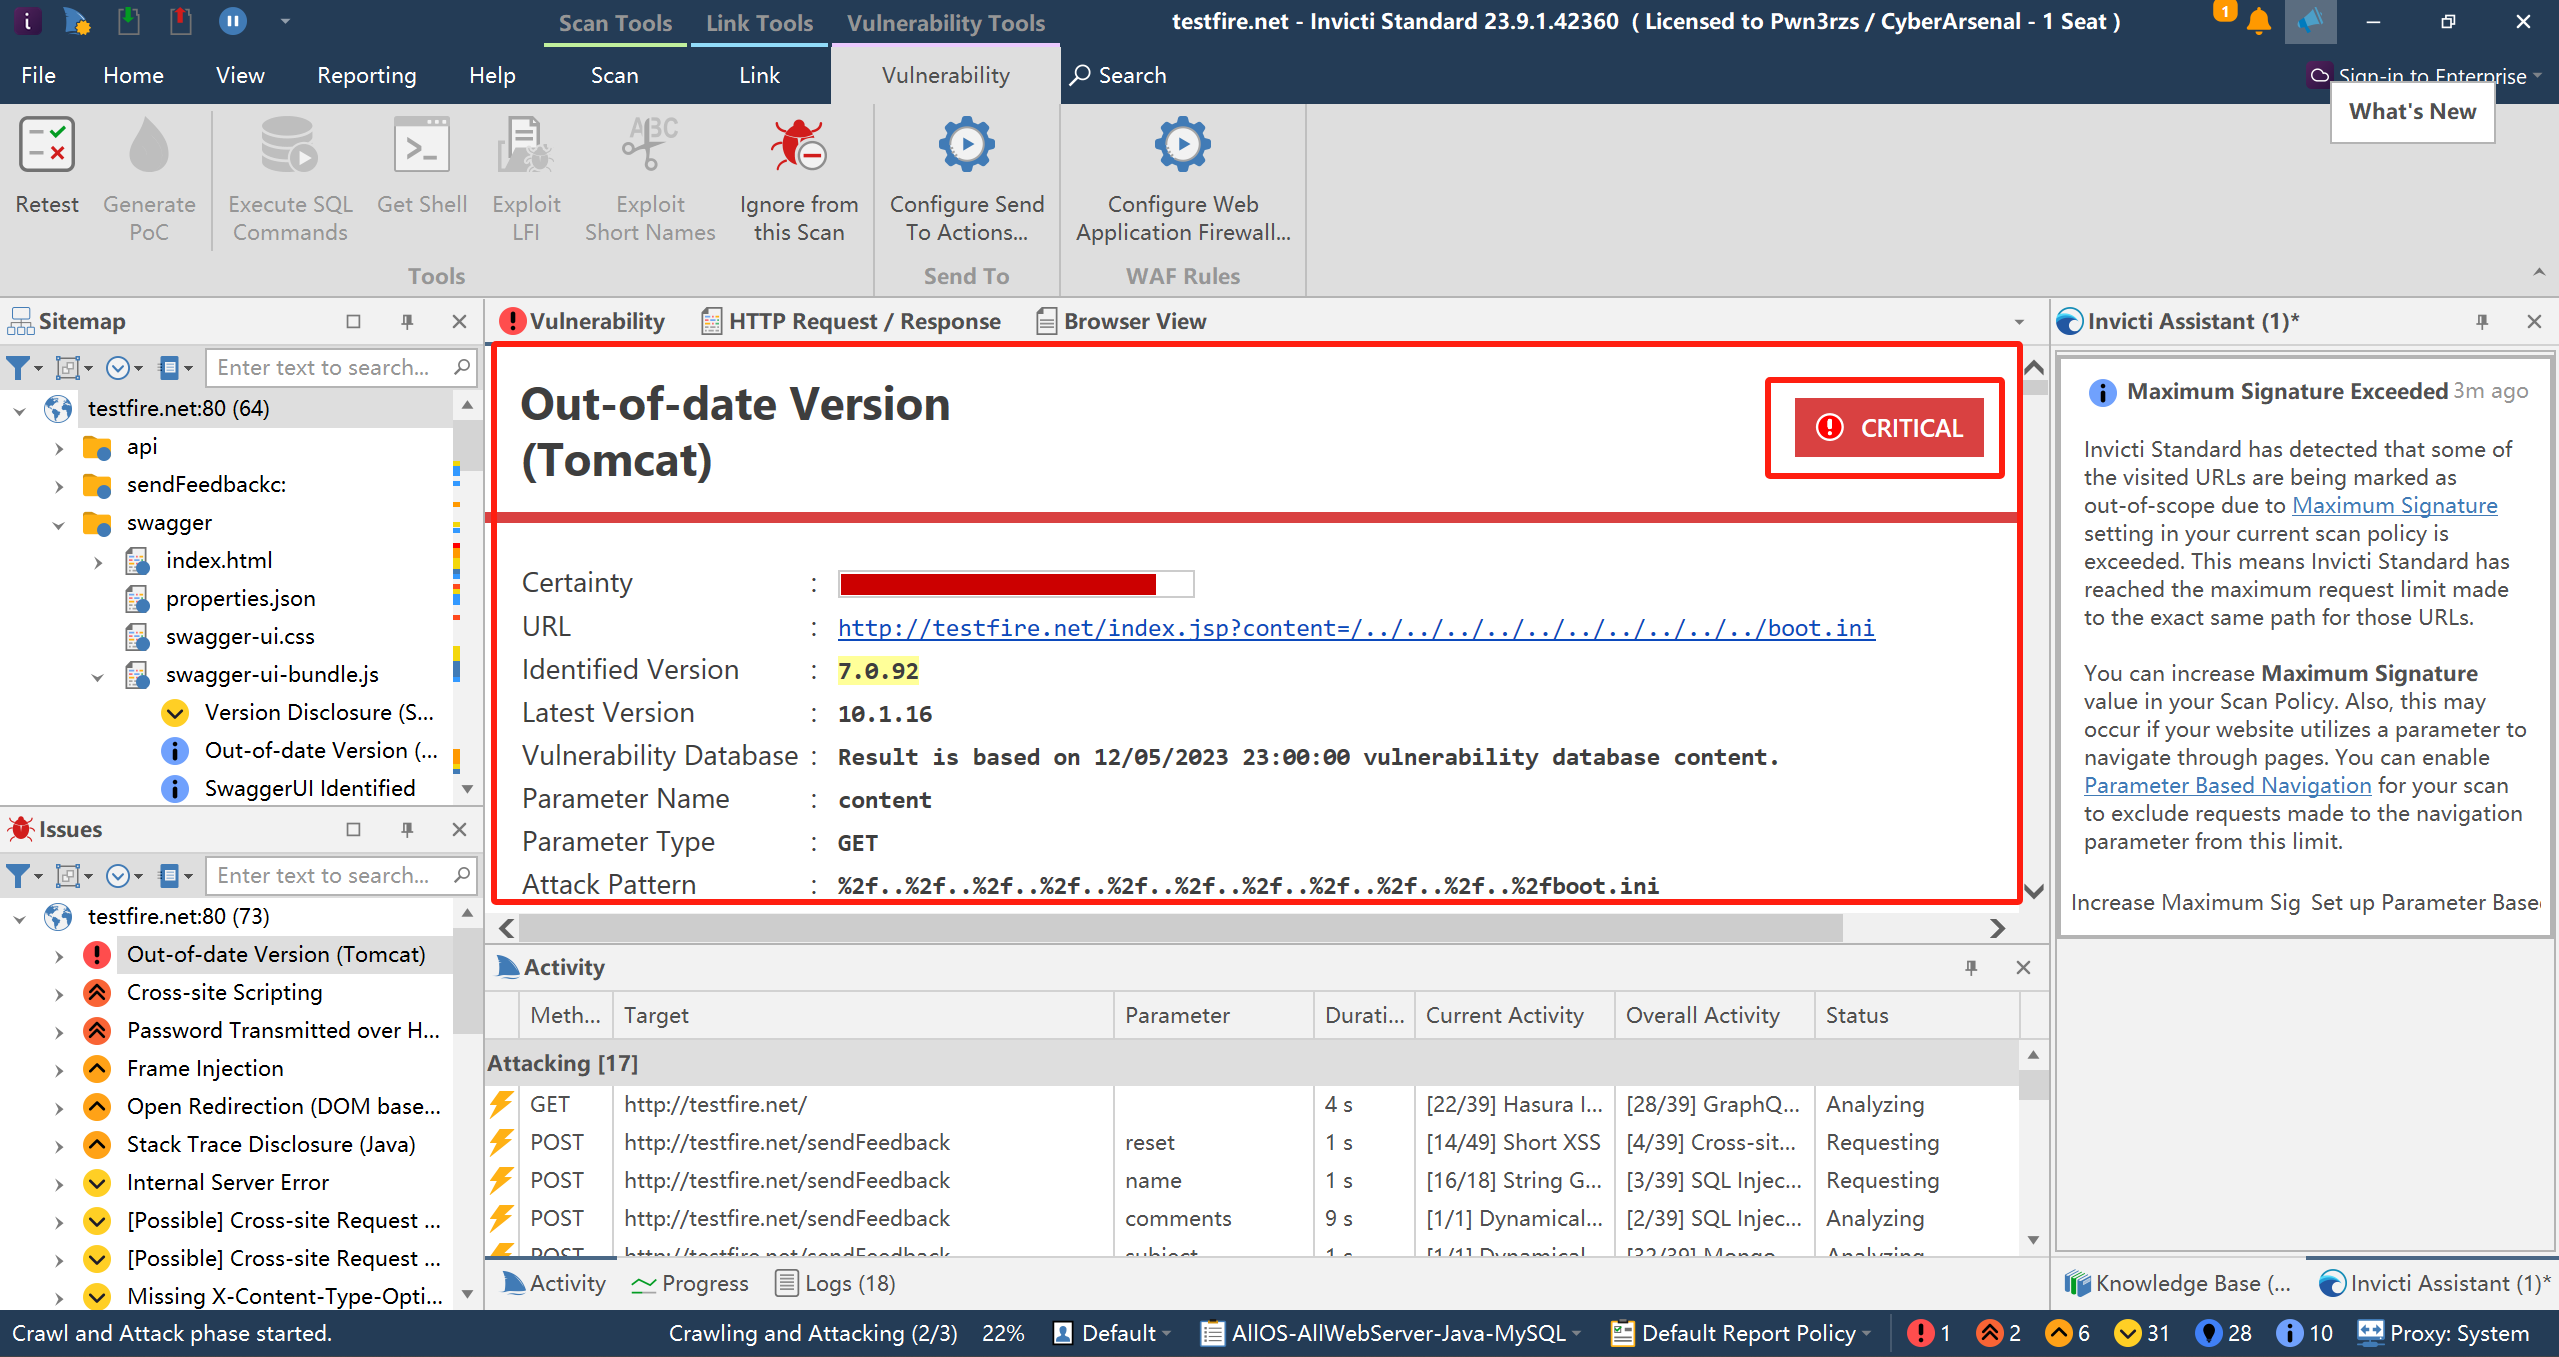Viewport: 2559px width, 1357px height.
Task: Select SwaggerUI Identified in Sitemap
Action: [x=310, y=788]
